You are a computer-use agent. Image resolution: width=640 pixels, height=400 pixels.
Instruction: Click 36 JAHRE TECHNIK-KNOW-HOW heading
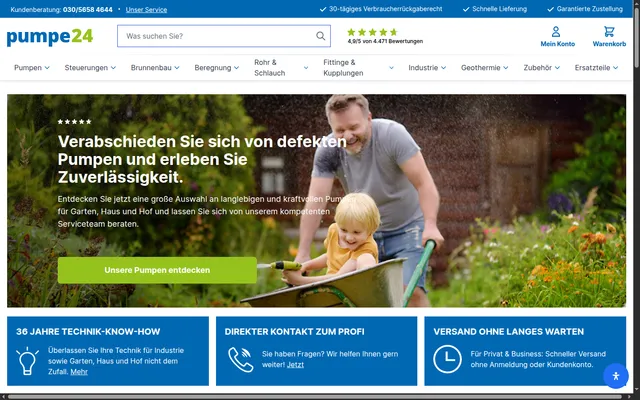(88, 332)
